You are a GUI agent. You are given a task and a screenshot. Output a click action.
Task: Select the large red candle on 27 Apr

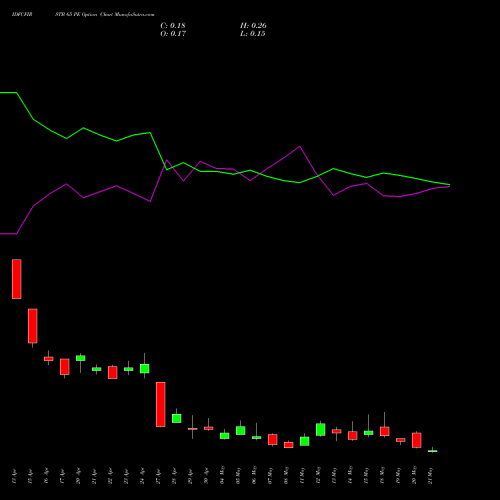[x=161, y=404]
